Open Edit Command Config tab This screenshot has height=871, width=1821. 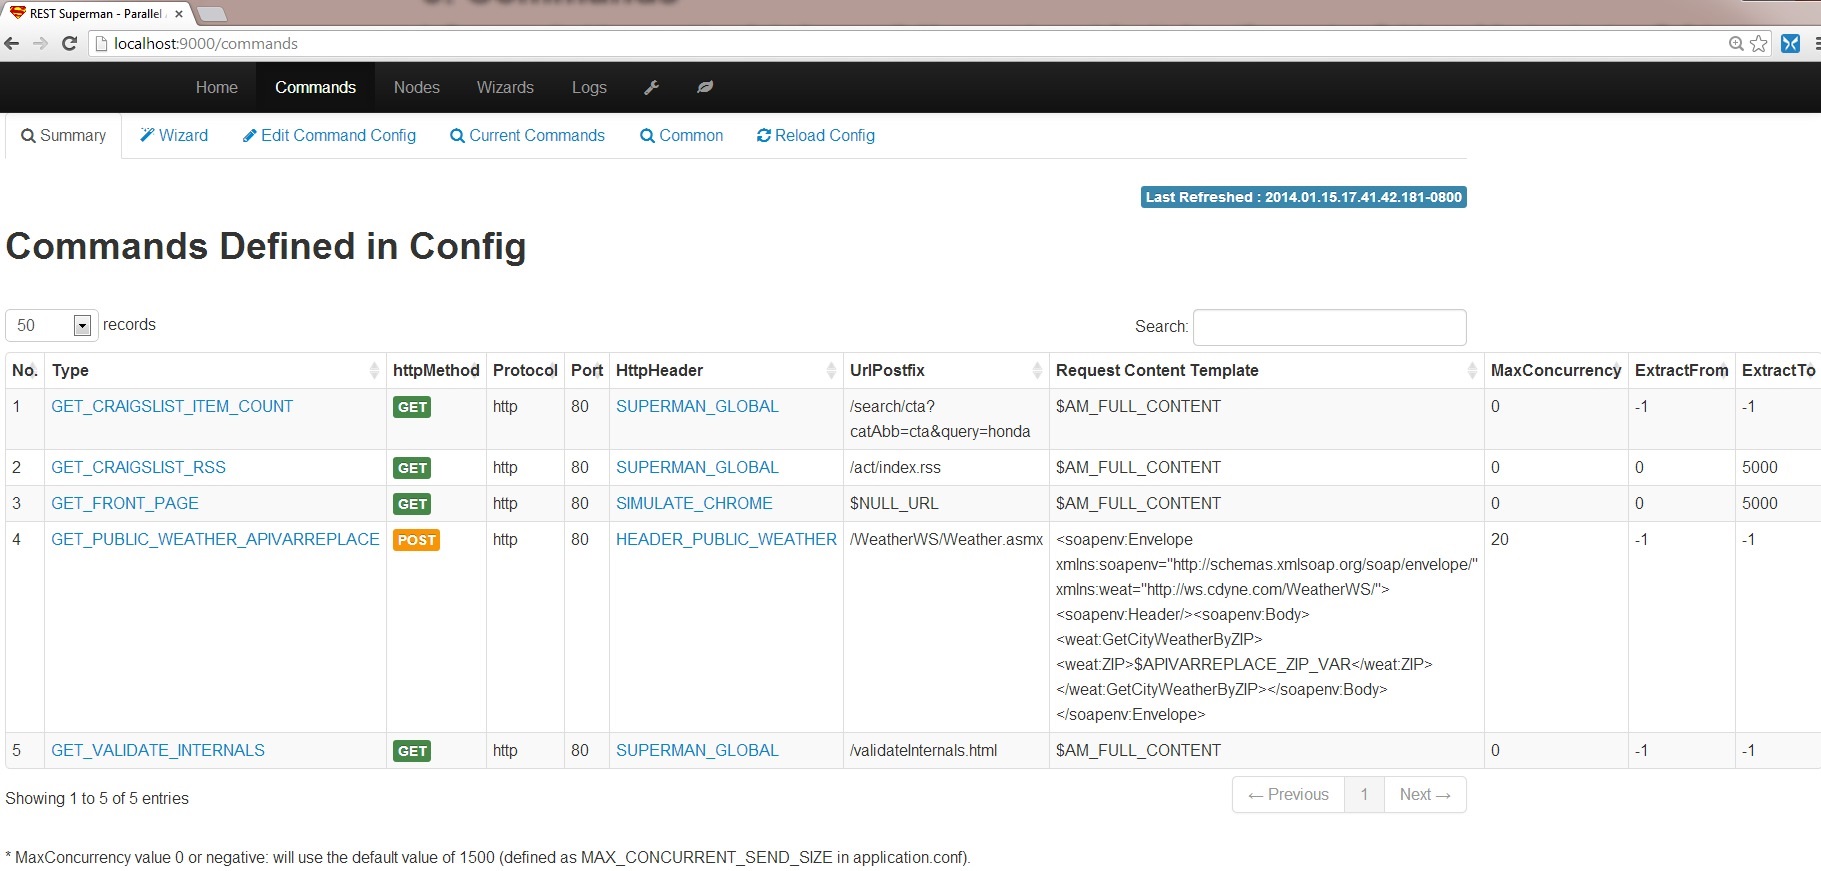coord(329,135)
